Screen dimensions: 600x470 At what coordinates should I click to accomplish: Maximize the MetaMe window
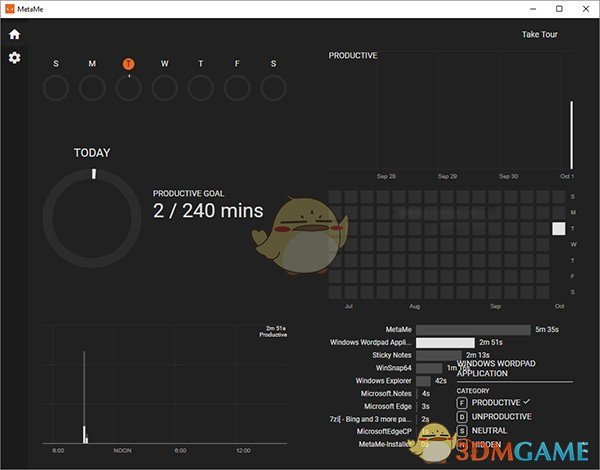pyautogui.click(x=559, y=9)
